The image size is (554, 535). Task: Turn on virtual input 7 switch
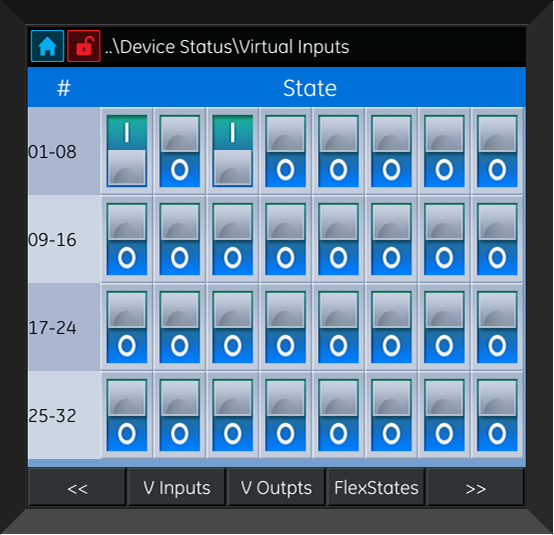(444, 151)
